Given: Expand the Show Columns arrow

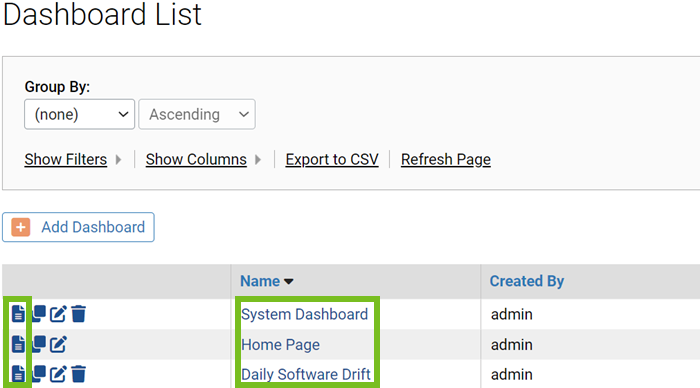Looking at the screenshot, I should click(258, 159).
